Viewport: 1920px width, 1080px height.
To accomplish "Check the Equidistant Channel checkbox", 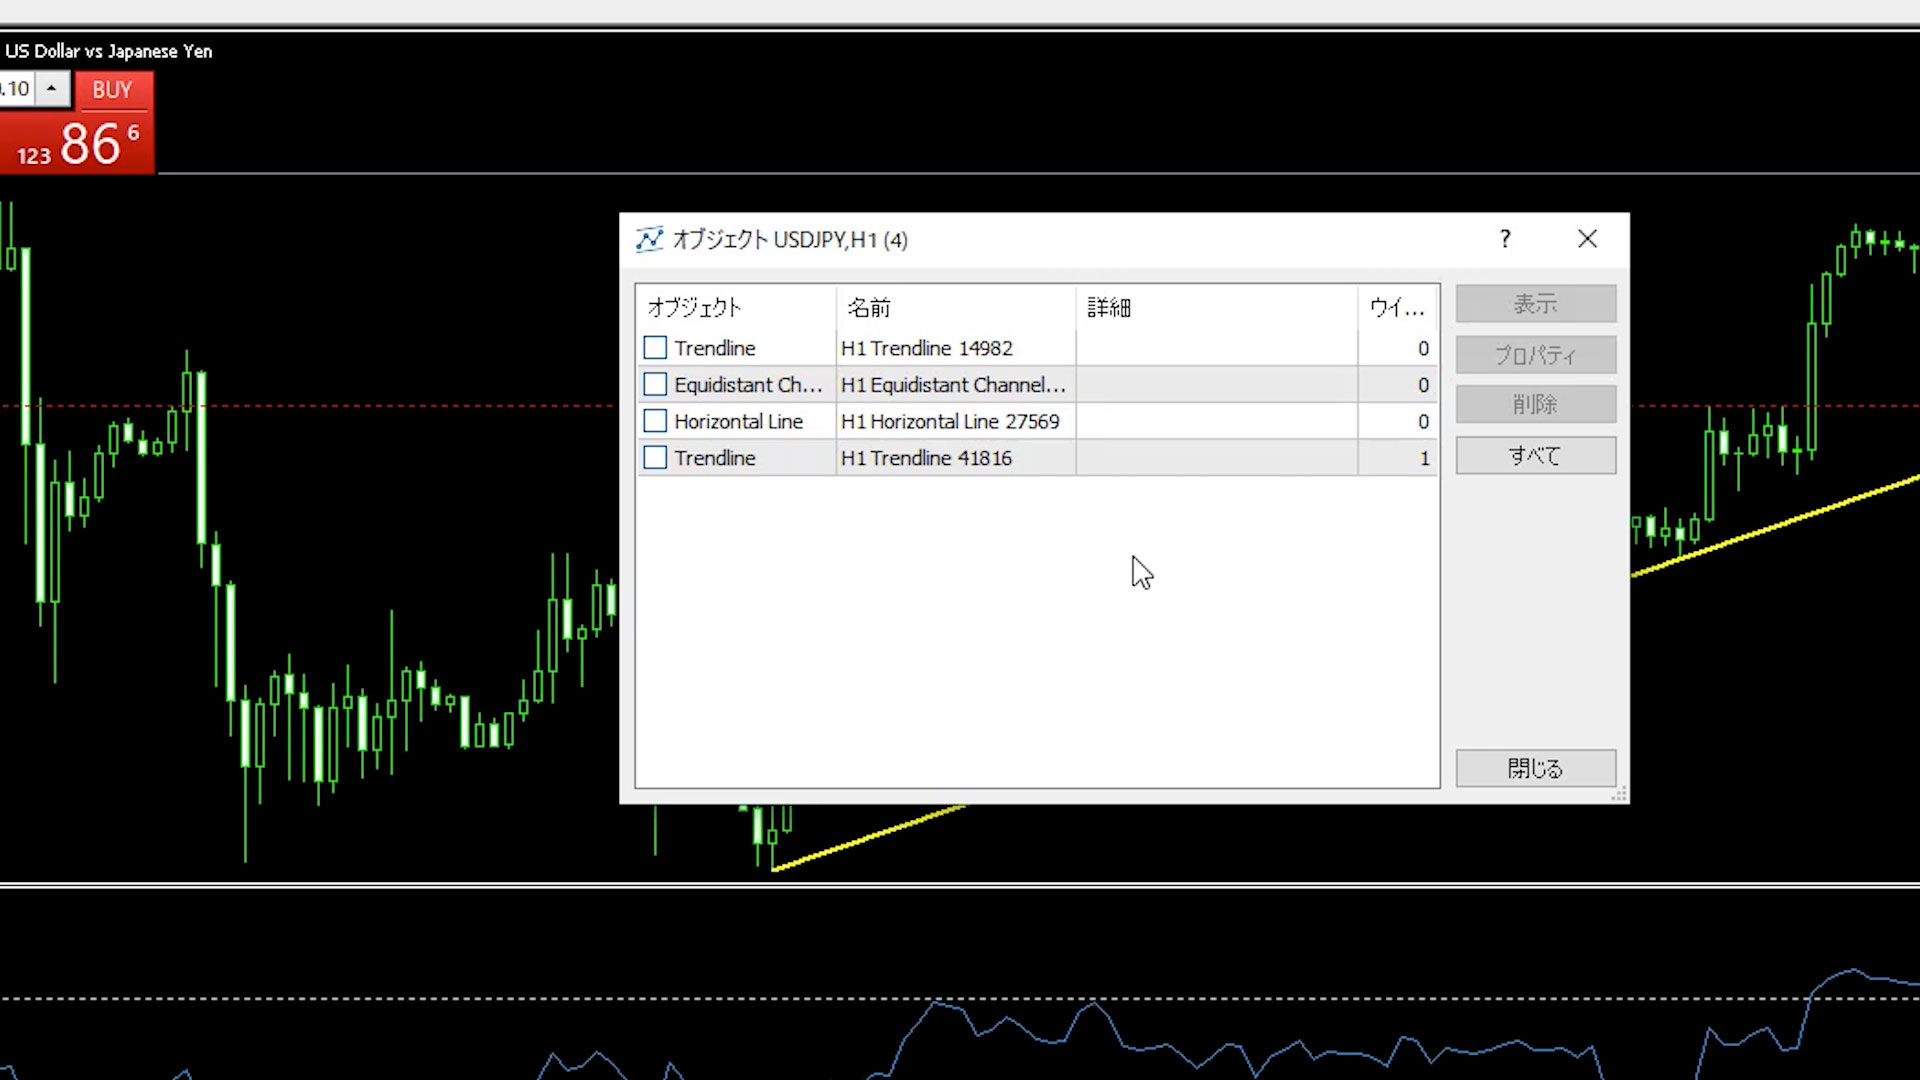I will (655, 385).
